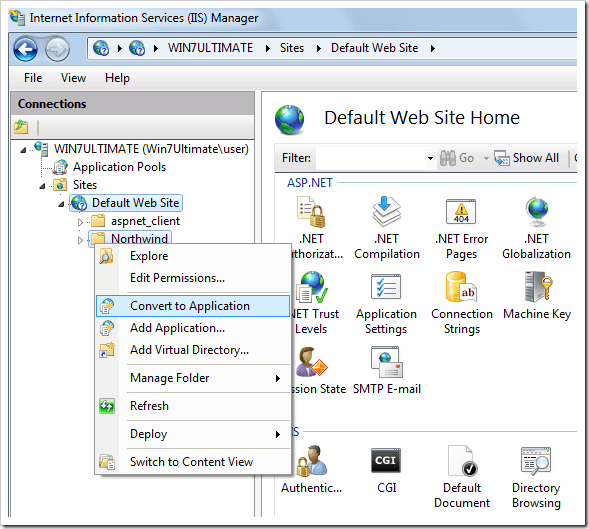Expand the aspnet_client folder node
The height and width of the screenshot is (529, 589).
click(x=80, y=222)
